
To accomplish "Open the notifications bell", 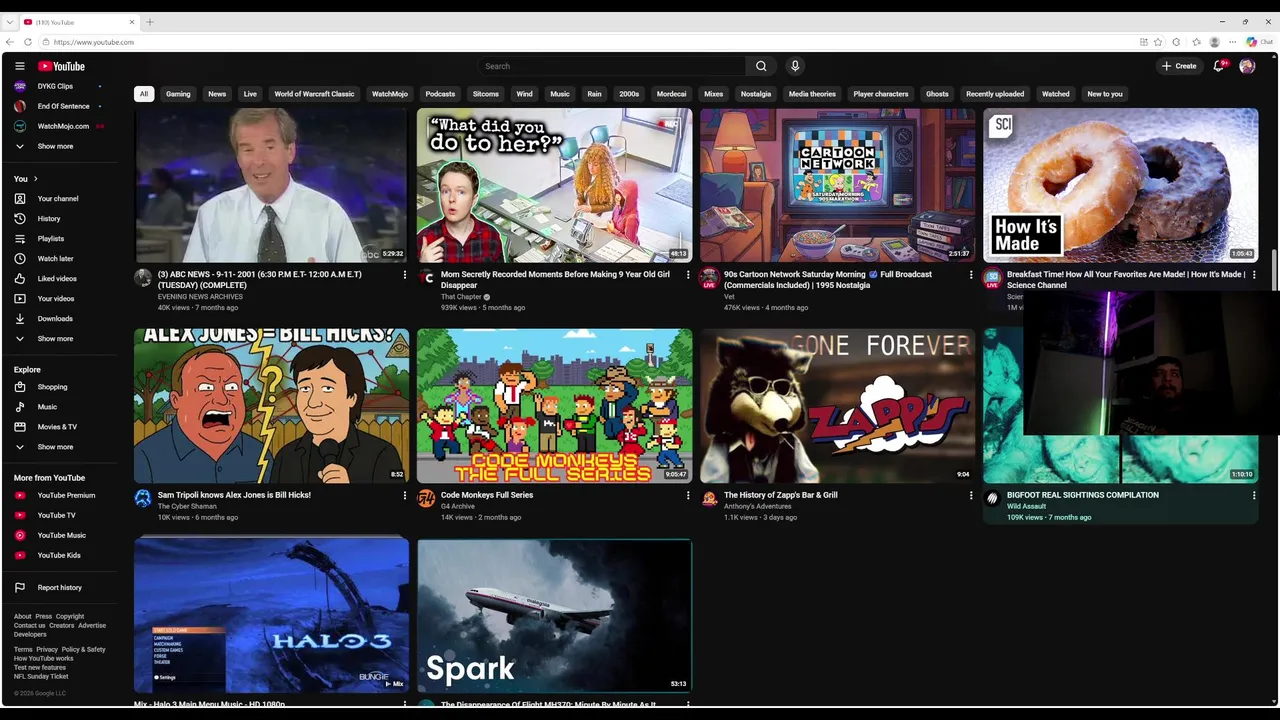I will pyautogui.click(x=1219, y=66).
